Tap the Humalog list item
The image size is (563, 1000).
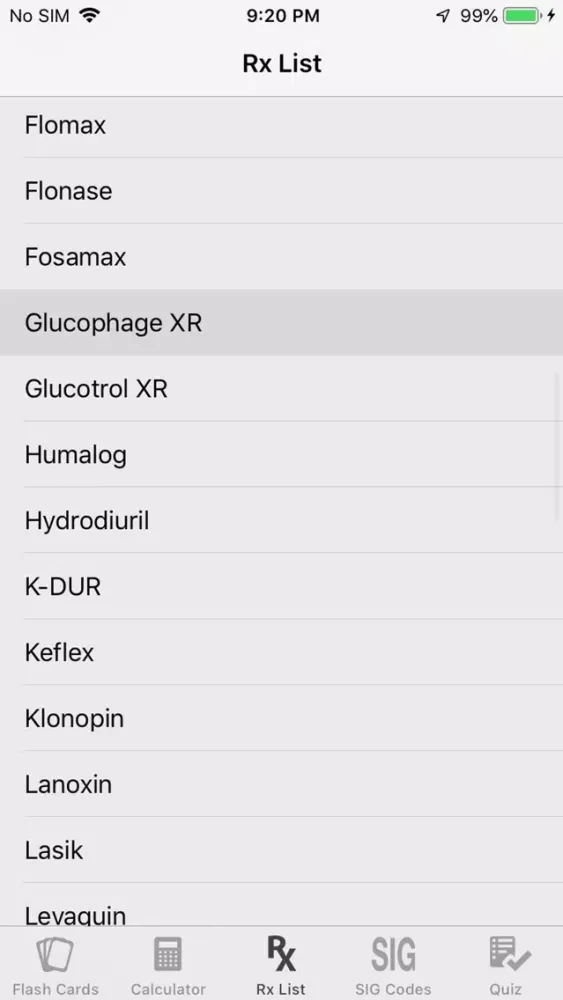point(281,454)
